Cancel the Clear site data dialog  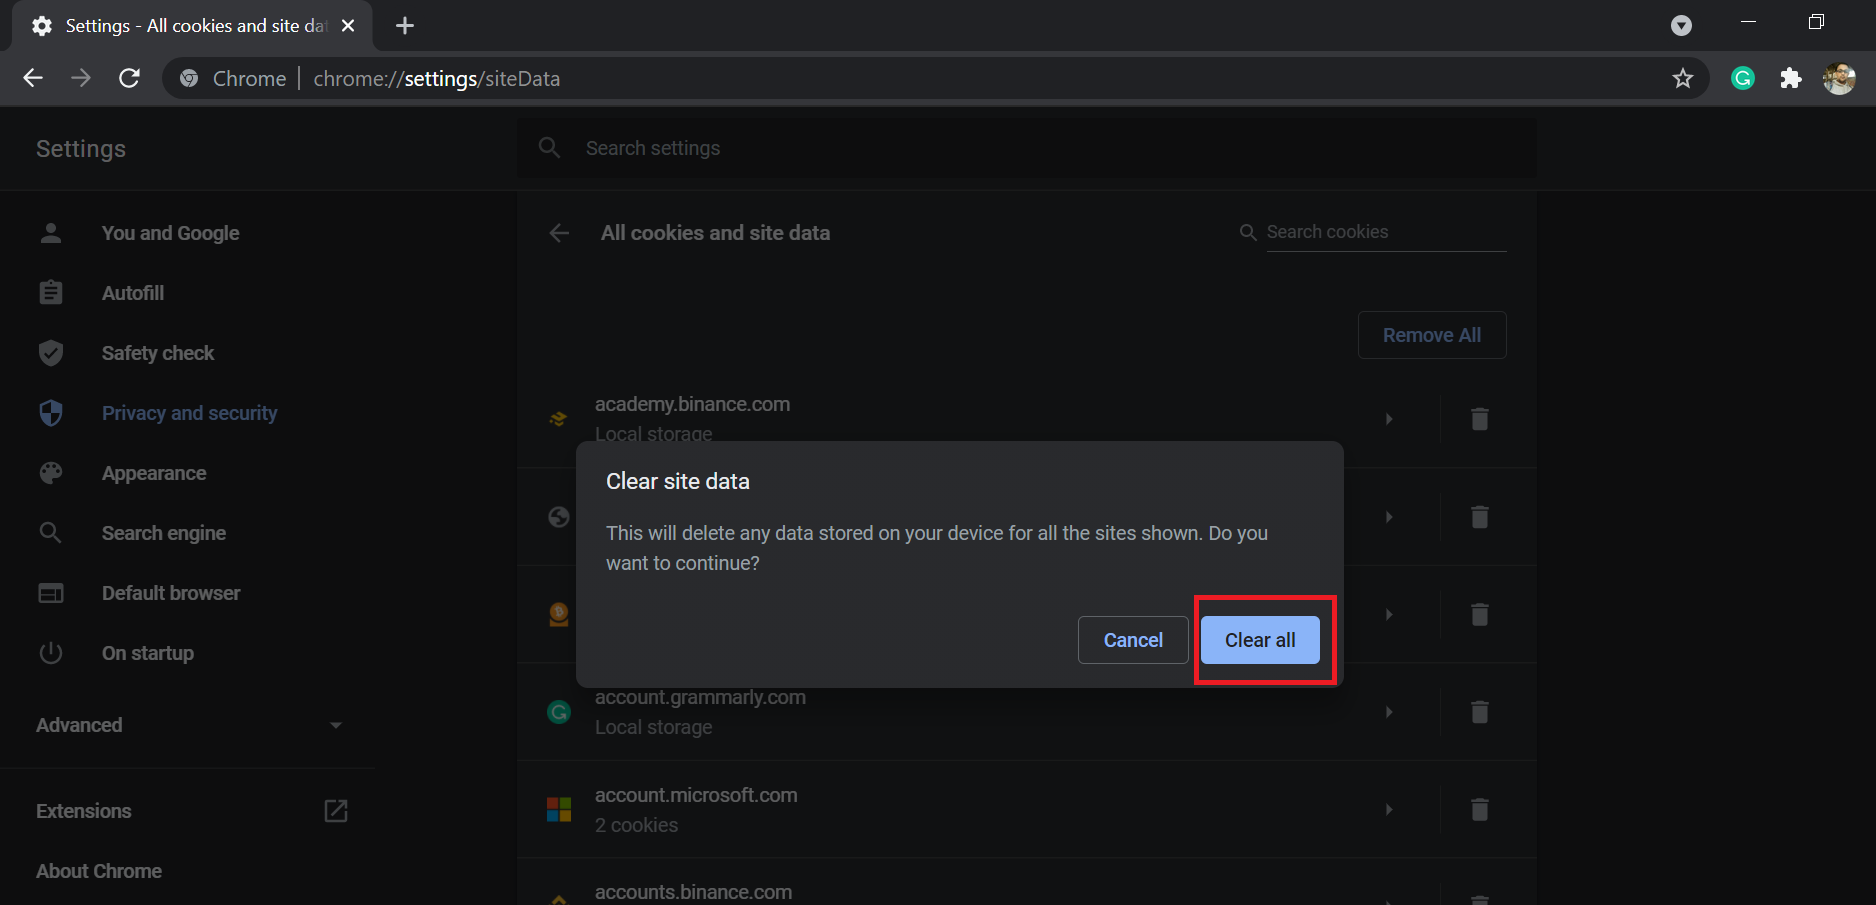1133,640
